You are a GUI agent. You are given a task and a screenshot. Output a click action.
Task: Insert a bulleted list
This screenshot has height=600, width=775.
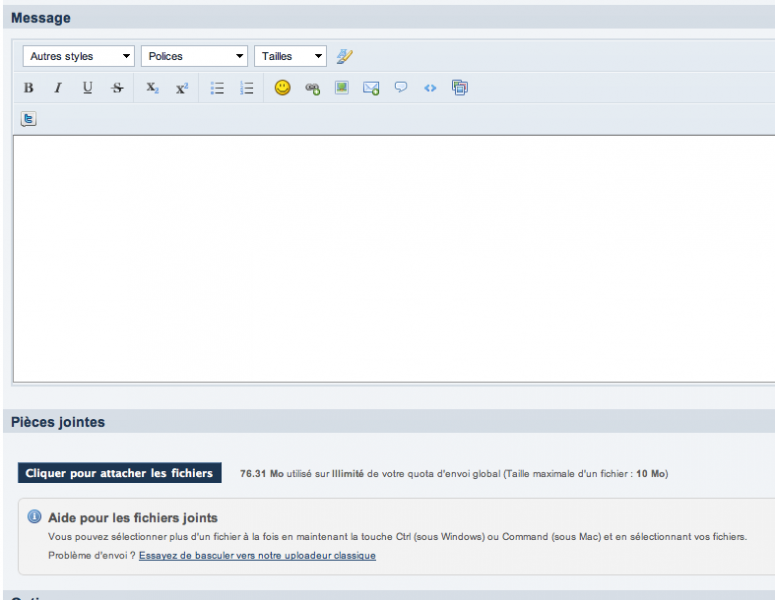[x=217, y=88]
